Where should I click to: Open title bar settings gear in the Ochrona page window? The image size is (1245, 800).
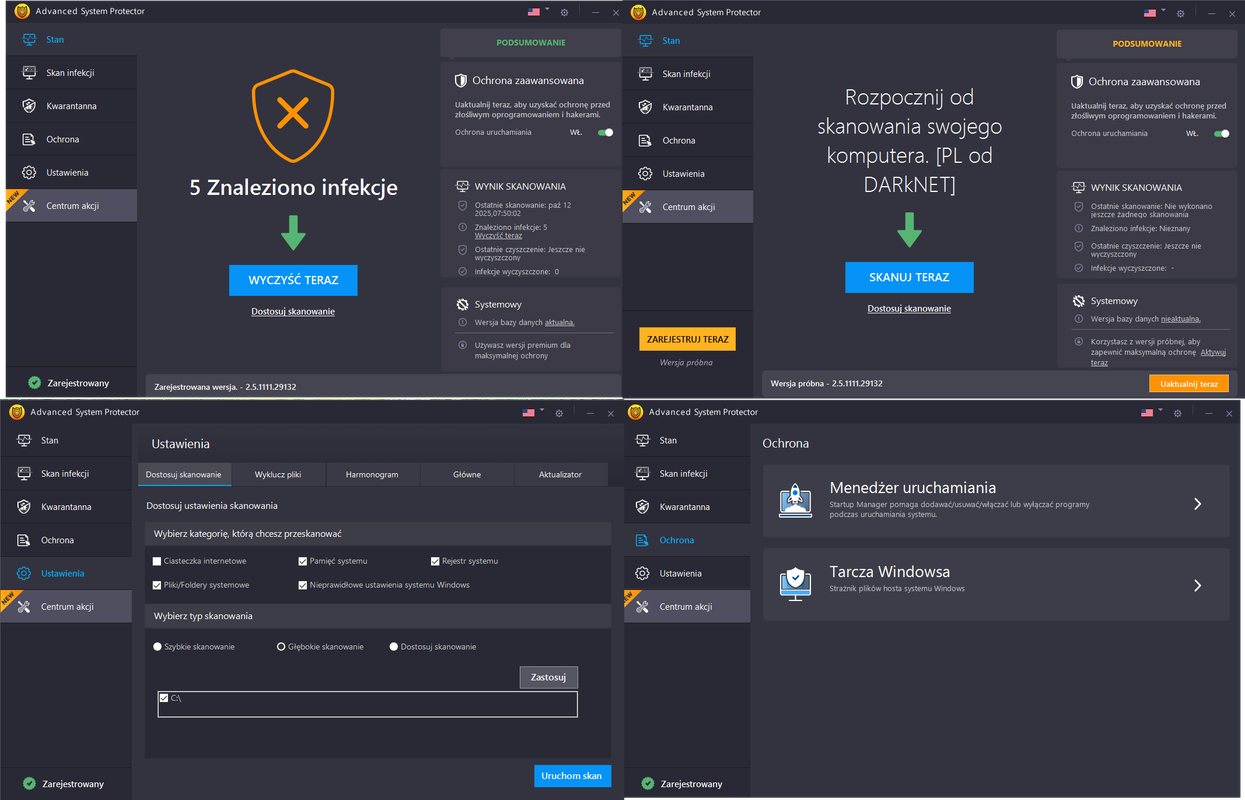[1178, 413]
